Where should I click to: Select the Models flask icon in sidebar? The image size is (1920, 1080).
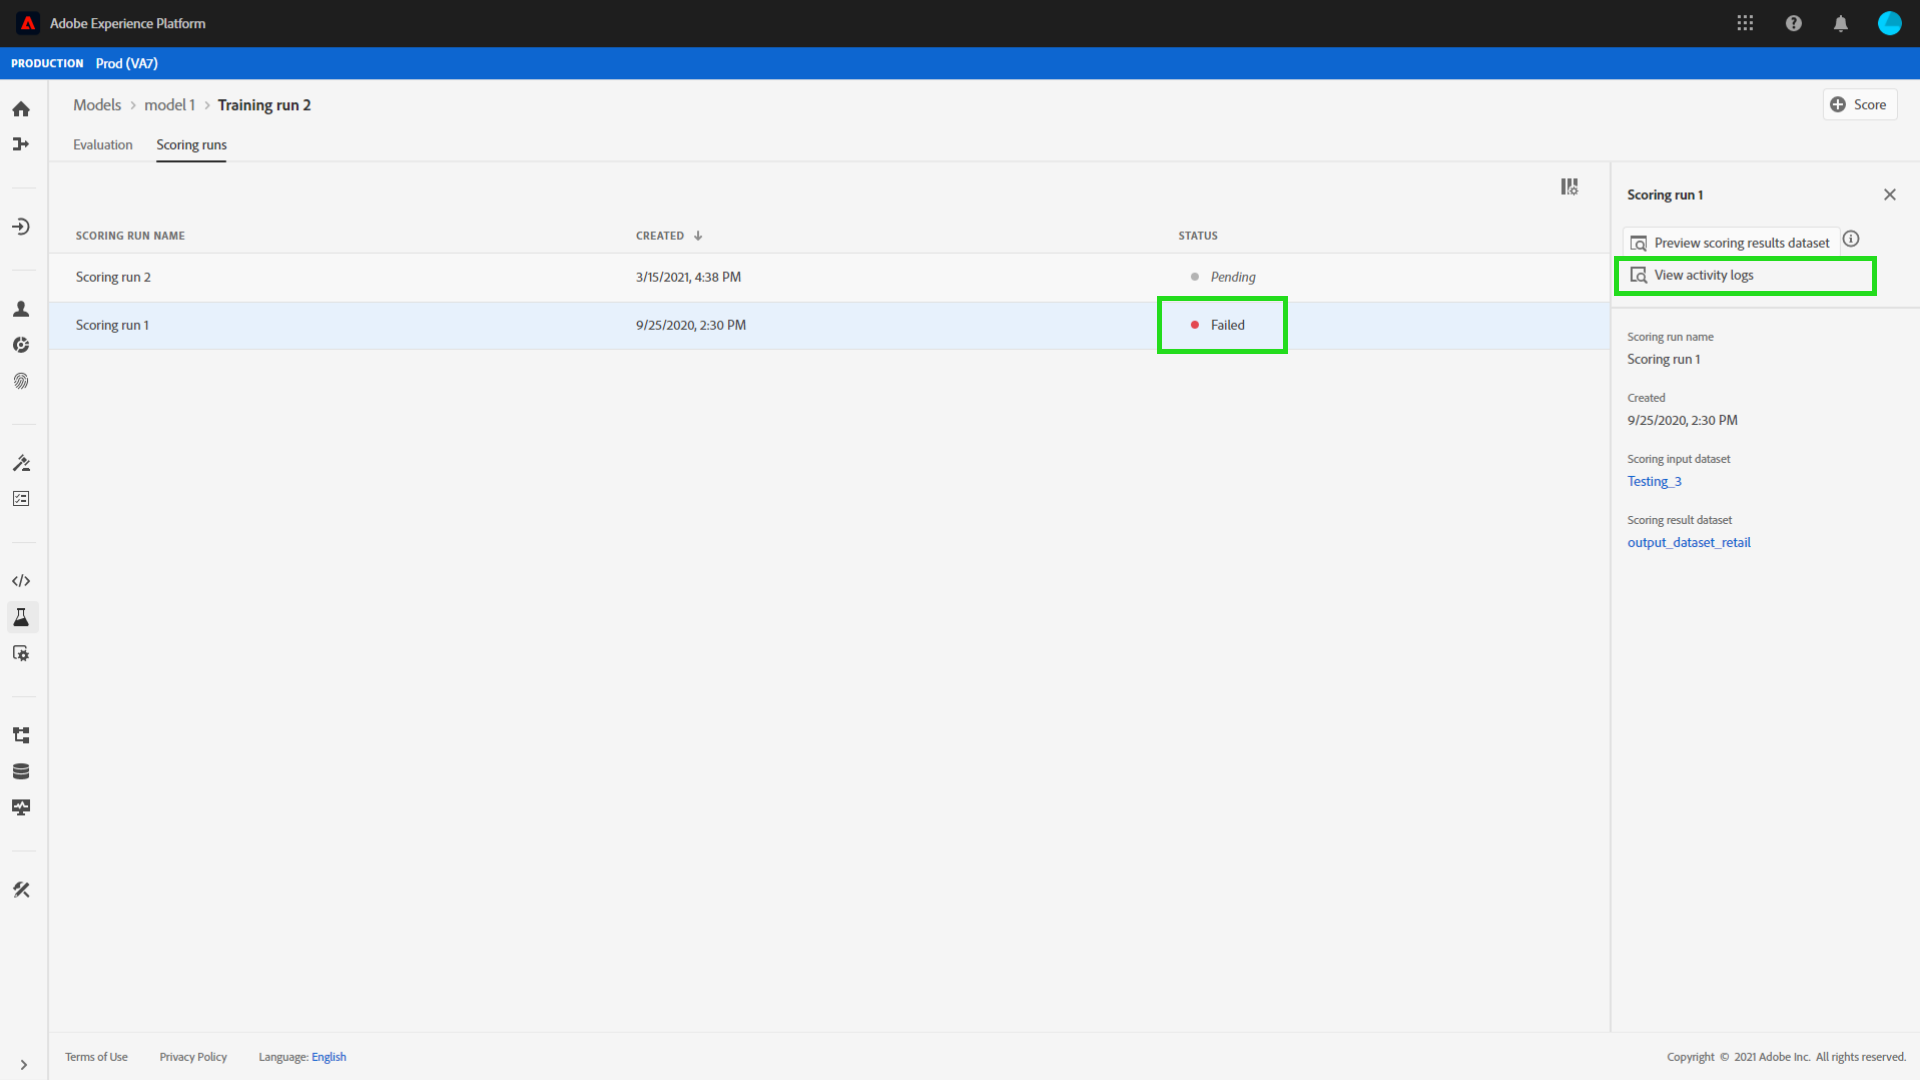(21, 617)
